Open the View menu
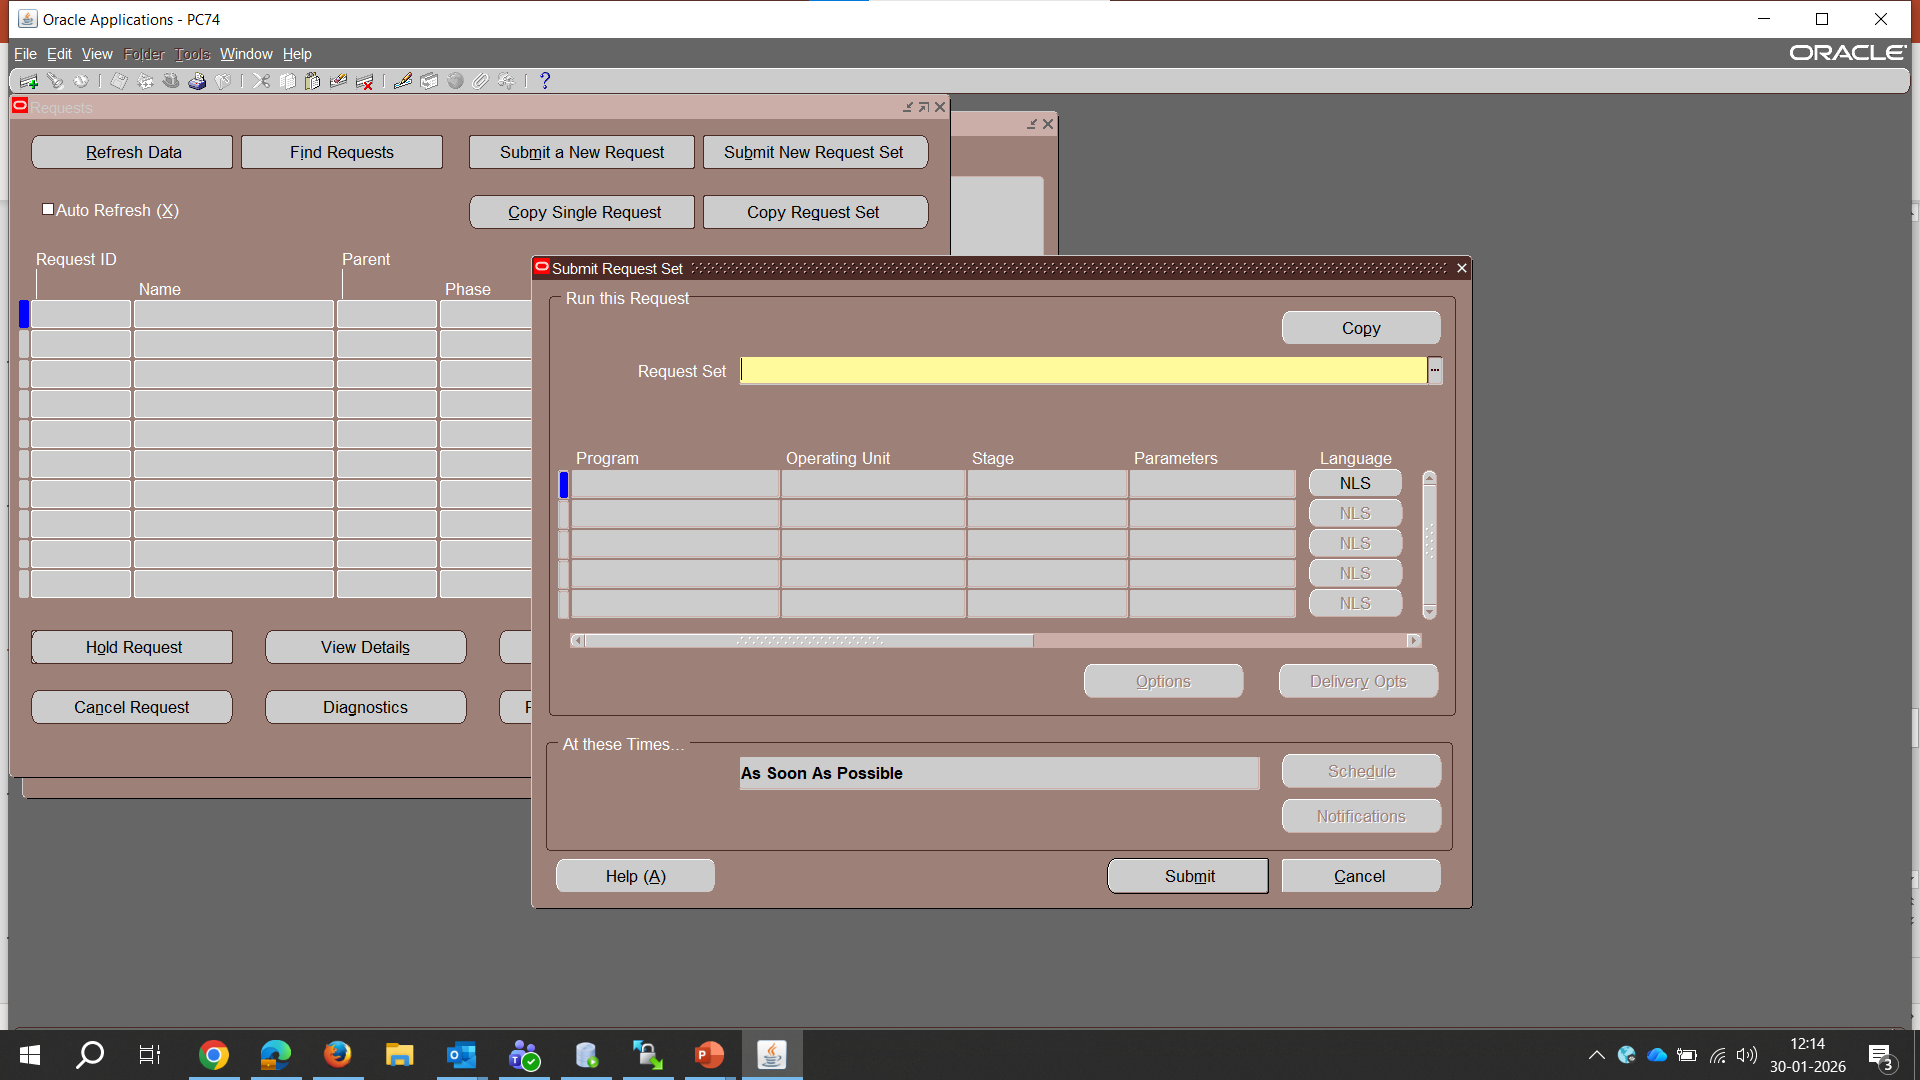The image size is (1920, 1080). (97, 54)
